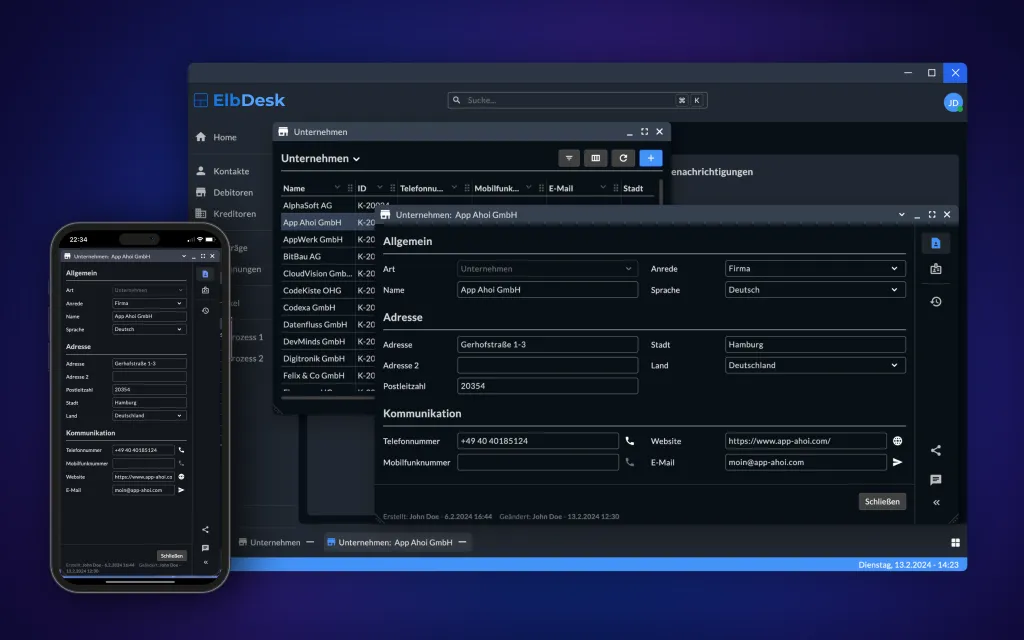Click the share icon in the desktop detail sidebar
Image resolution: width=1024 pixels, height=640 pixels.
[x=936, y=450]
